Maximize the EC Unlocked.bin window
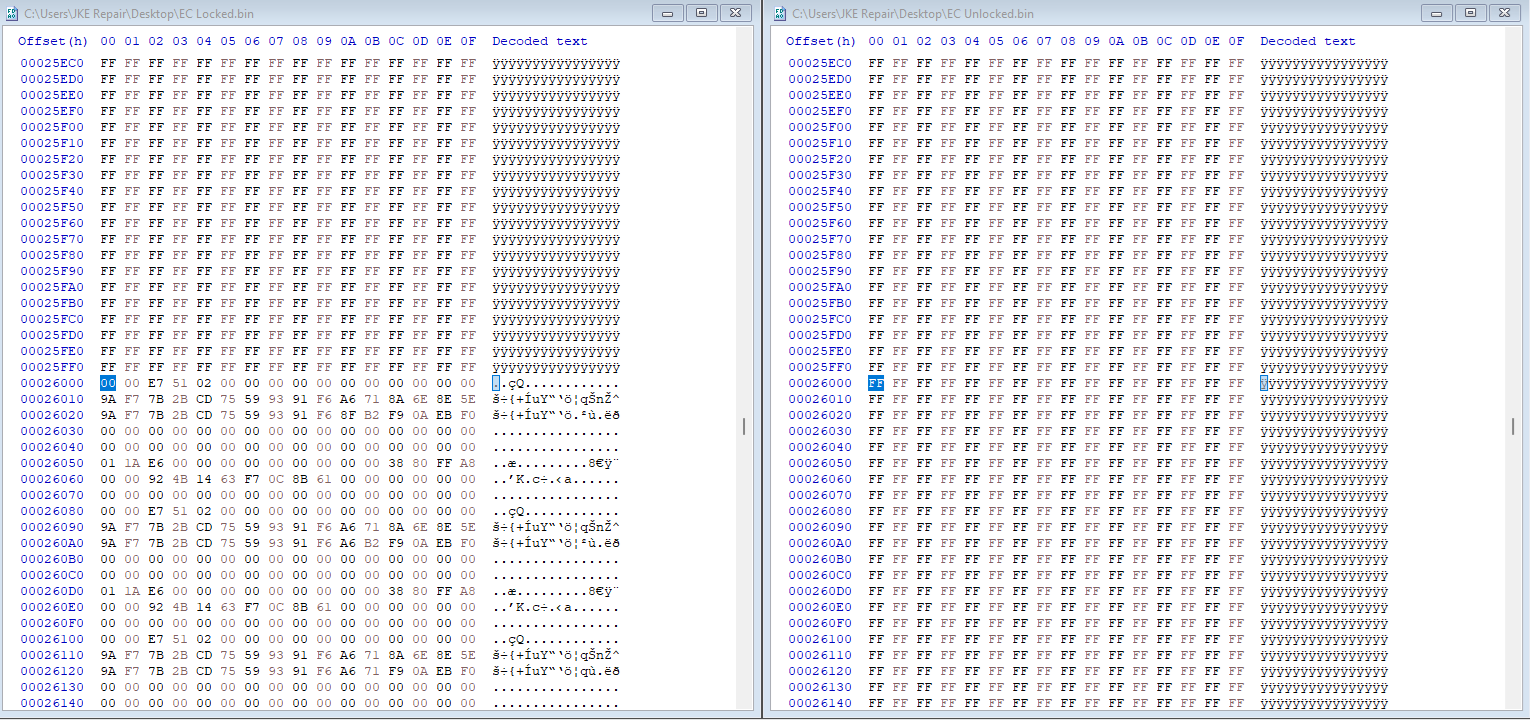 [x=1469, y=13]
